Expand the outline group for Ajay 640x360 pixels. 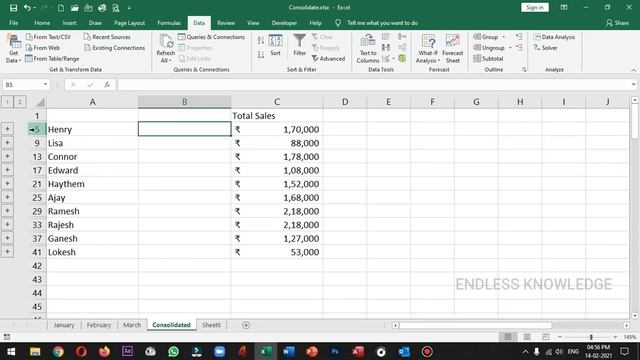(x=7, y=197)
